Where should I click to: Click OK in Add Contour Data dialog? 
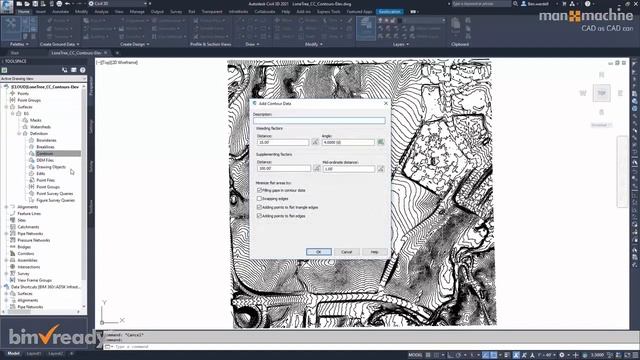point(319,252)
